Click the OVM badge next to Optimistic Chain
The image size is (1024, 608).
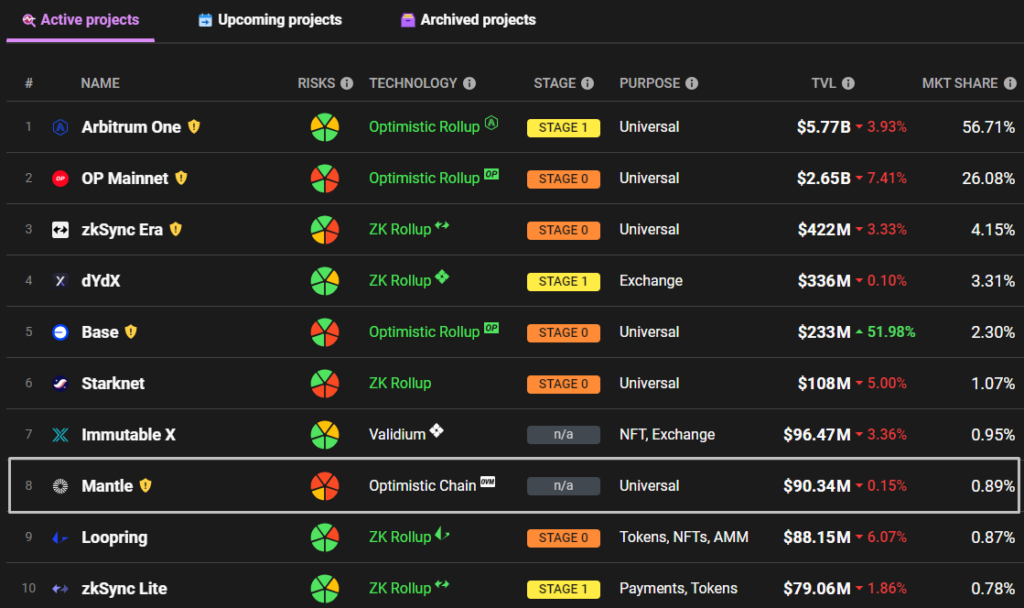pos(488,482)
